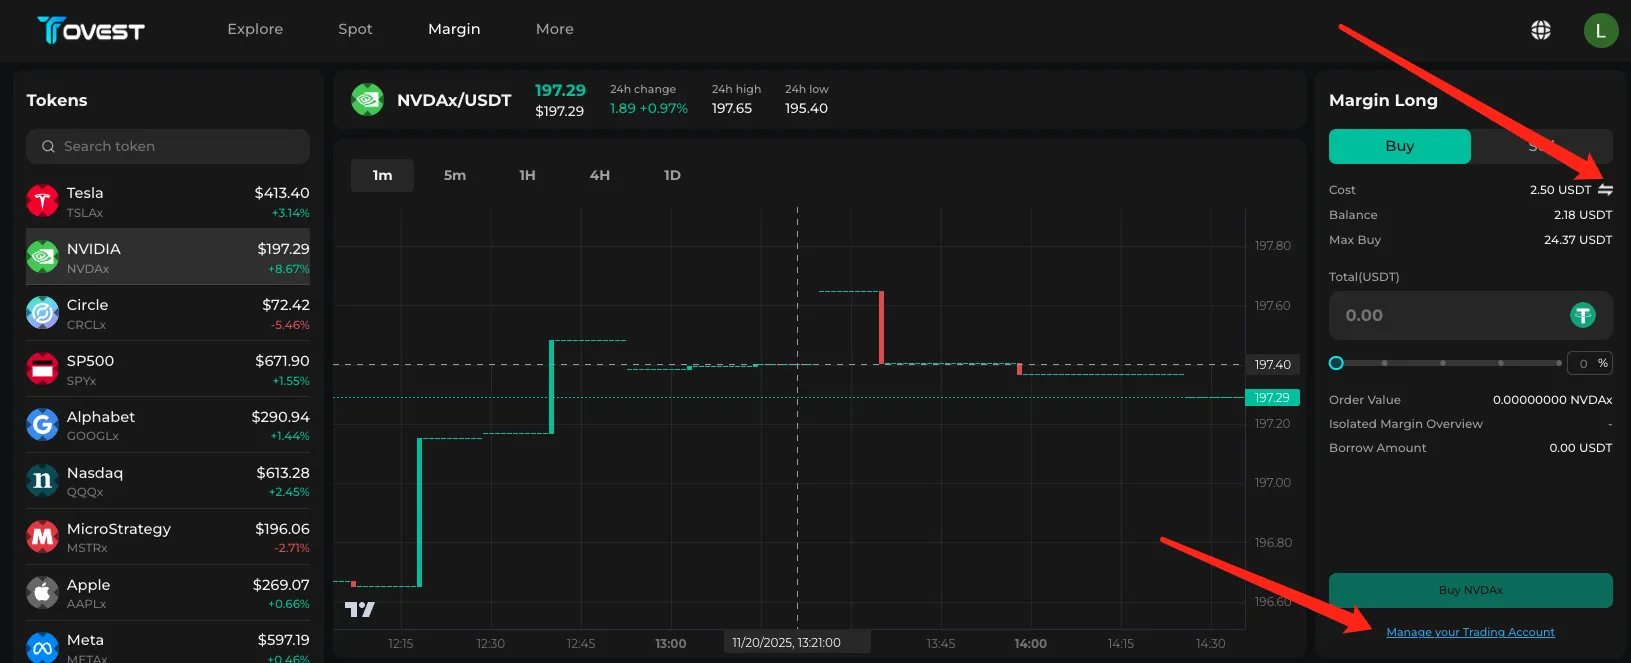1631x663 pixels.
Task: Open the globe language selector
Action: click(x=1541, y=30)
